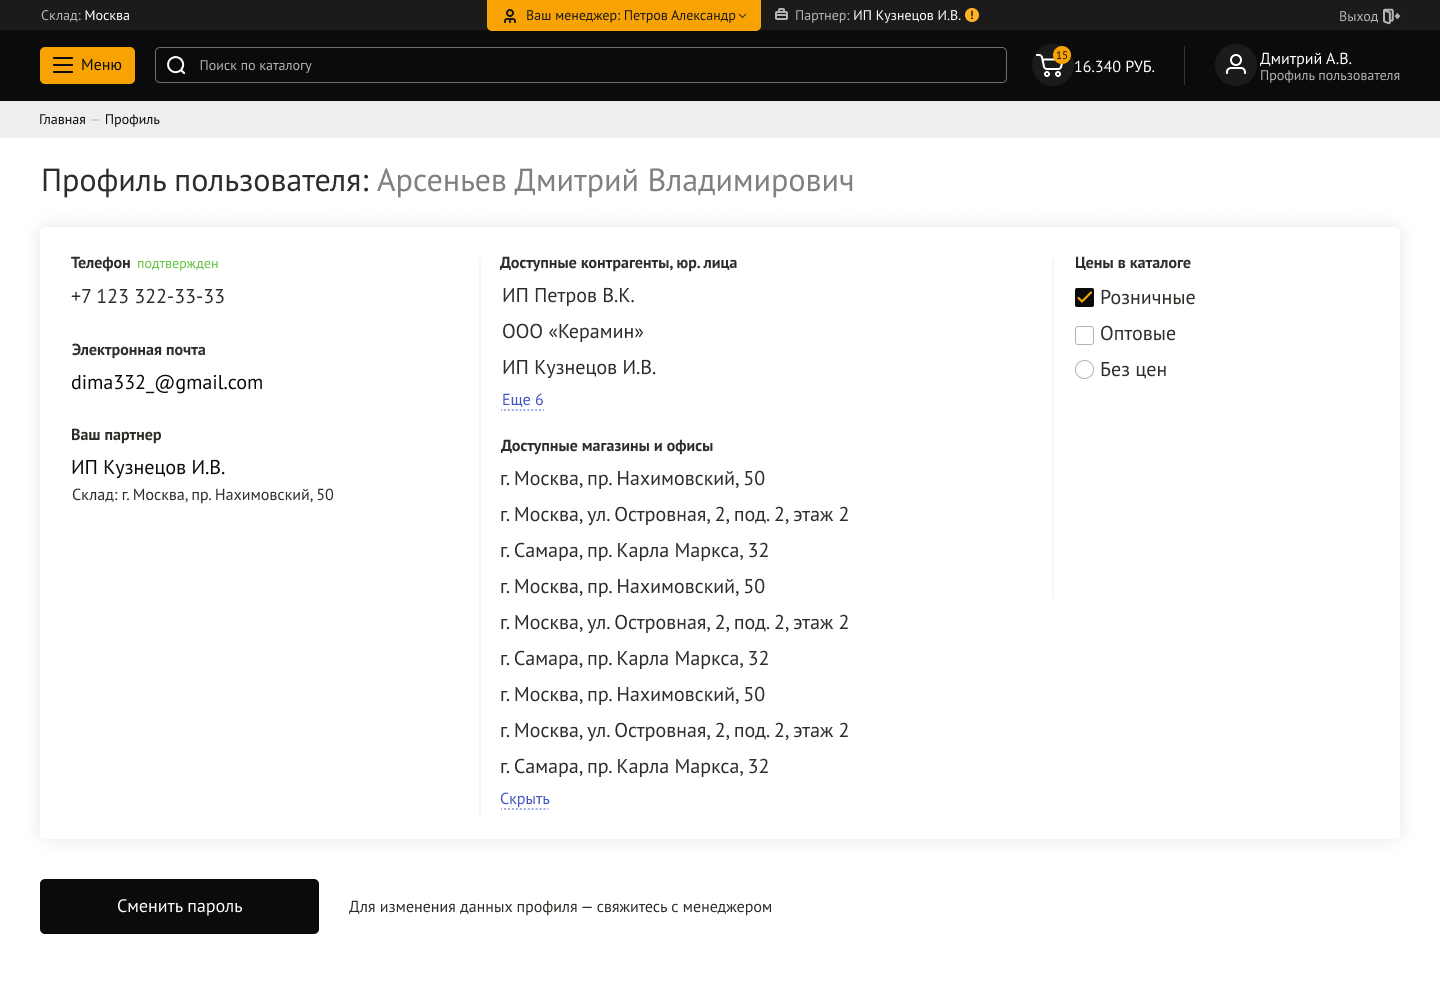Image resolution: width=1440 pixels, height=984 pixels.
Task: Uncheck the Розничные price checkbox
Action: coord(1084,298)
